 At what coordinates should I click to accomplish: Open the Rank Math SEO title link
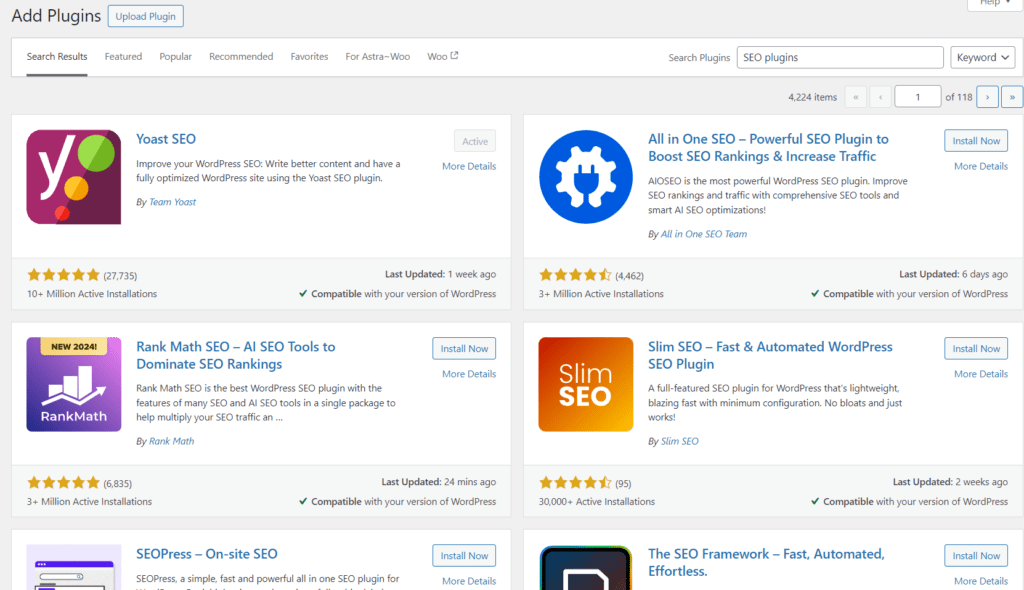click(236, 355)
